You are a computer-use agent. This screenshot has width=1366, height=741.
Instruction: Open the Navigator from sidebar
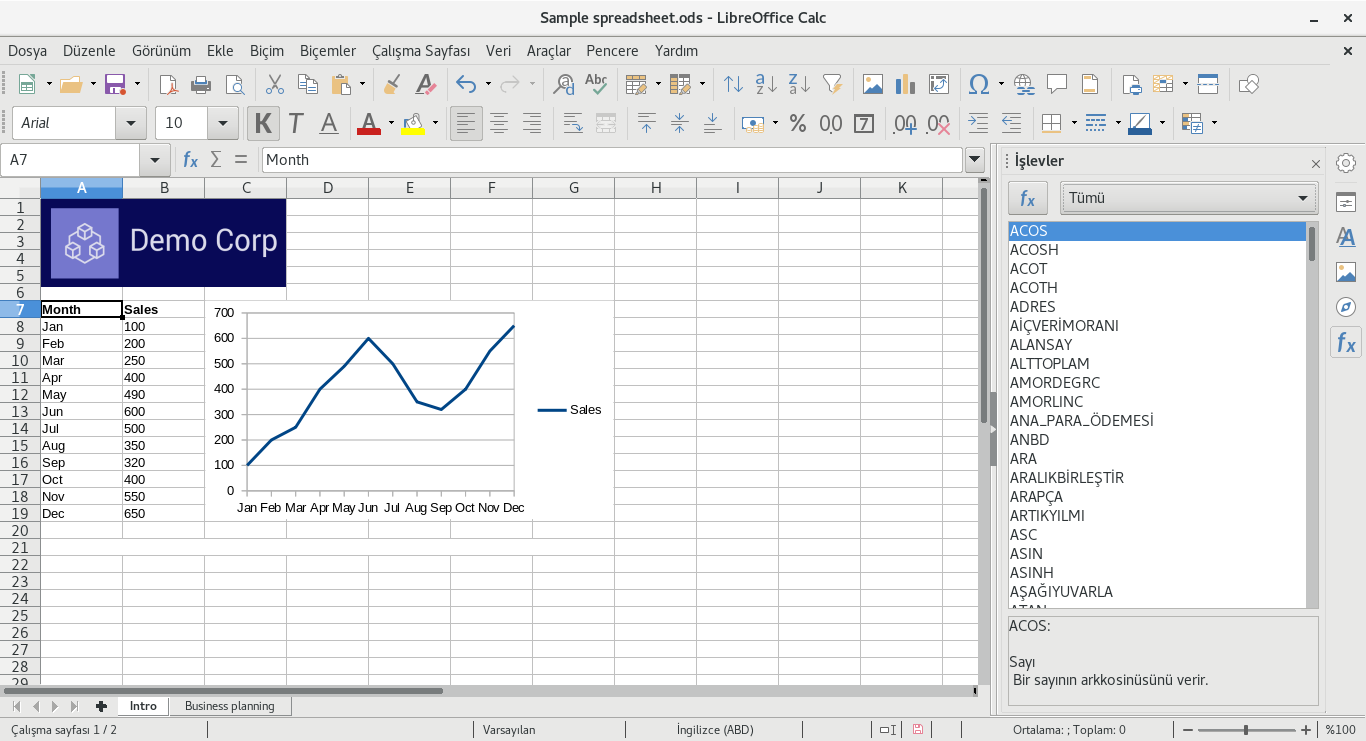click(x=1346, y=306)
